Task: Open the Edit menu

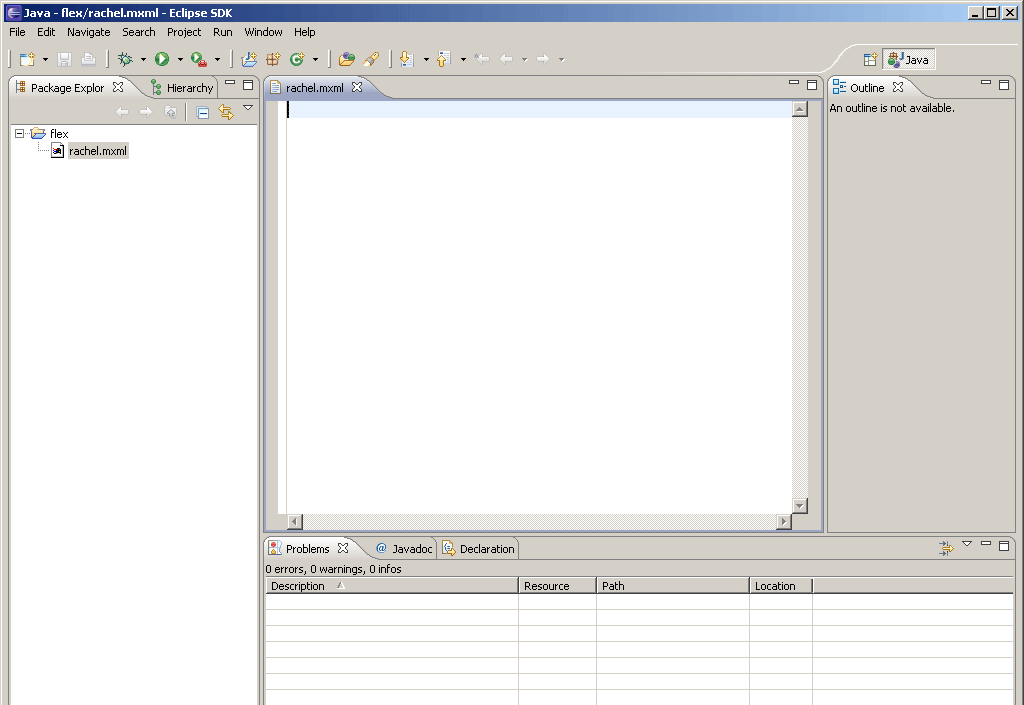Action: pyautogui.click(x=46, y=32)
